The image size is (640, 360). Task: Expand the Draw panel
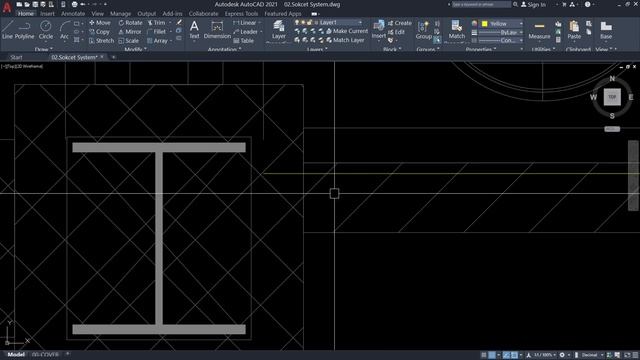click(43, 49)
